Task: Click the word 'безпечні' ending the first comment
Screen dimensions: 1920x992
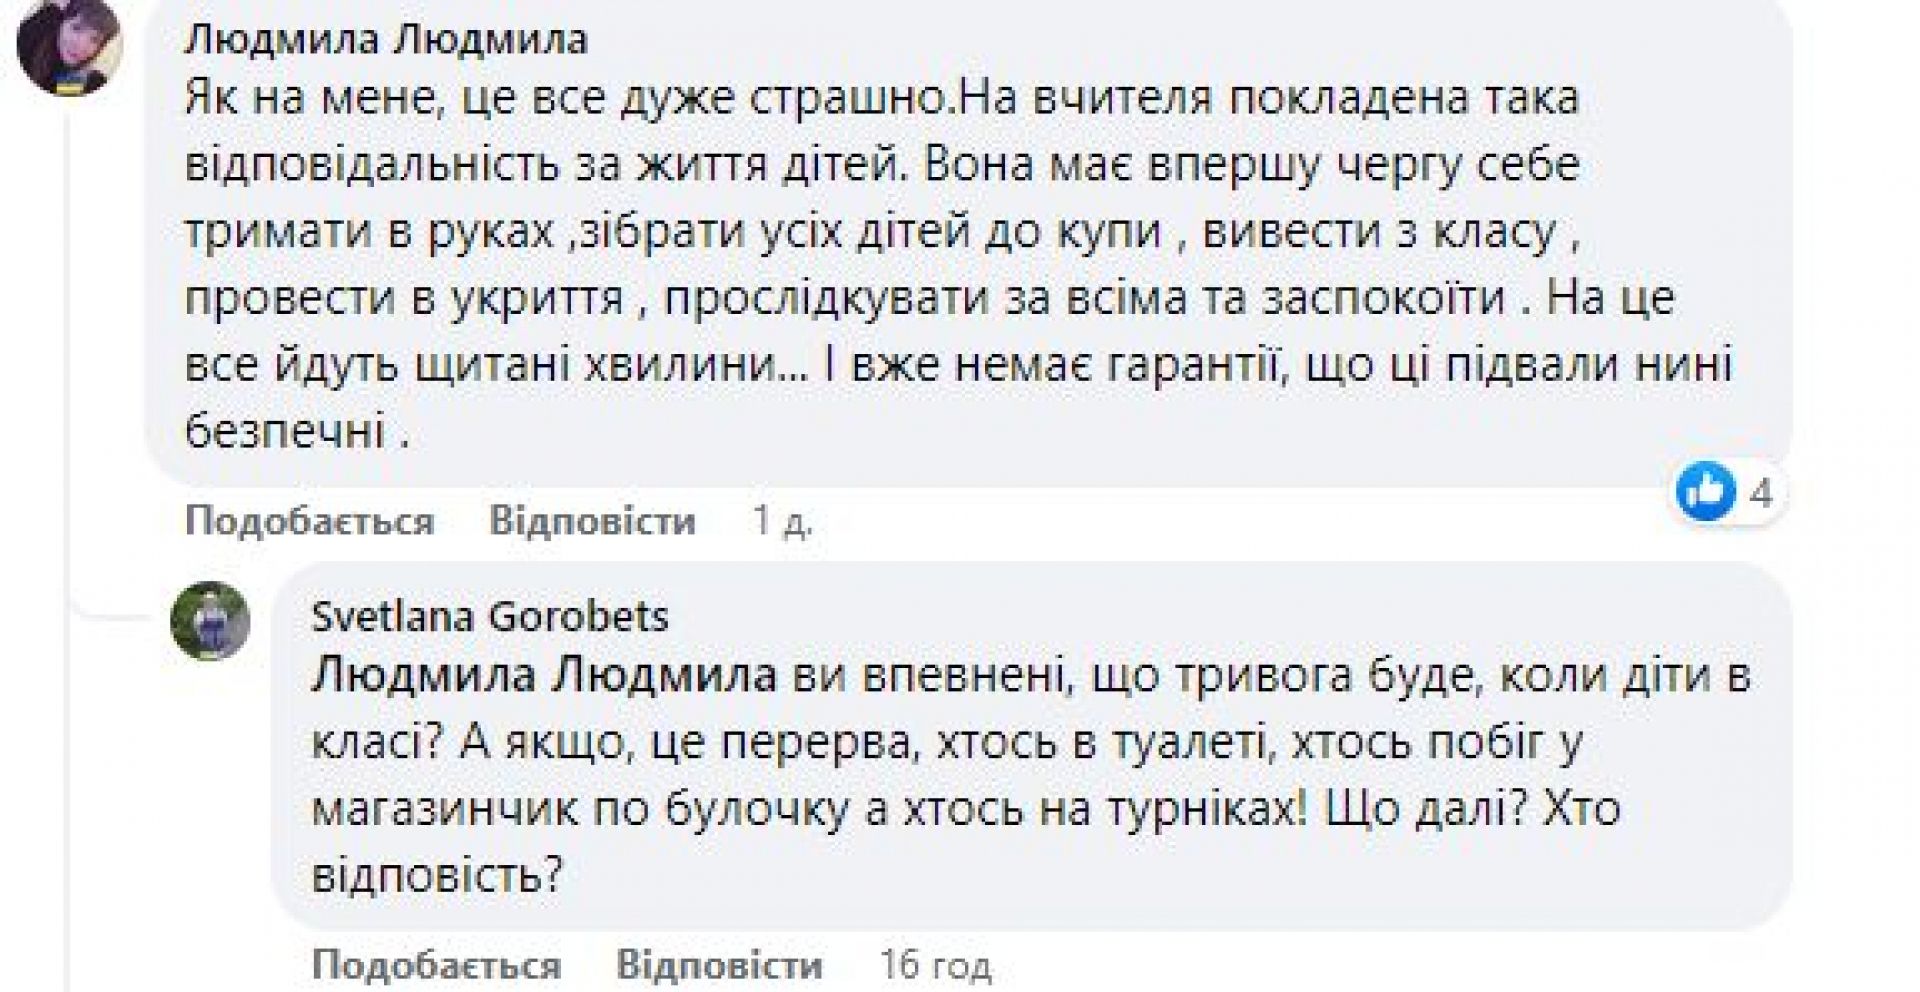Action: coord(286,431)
